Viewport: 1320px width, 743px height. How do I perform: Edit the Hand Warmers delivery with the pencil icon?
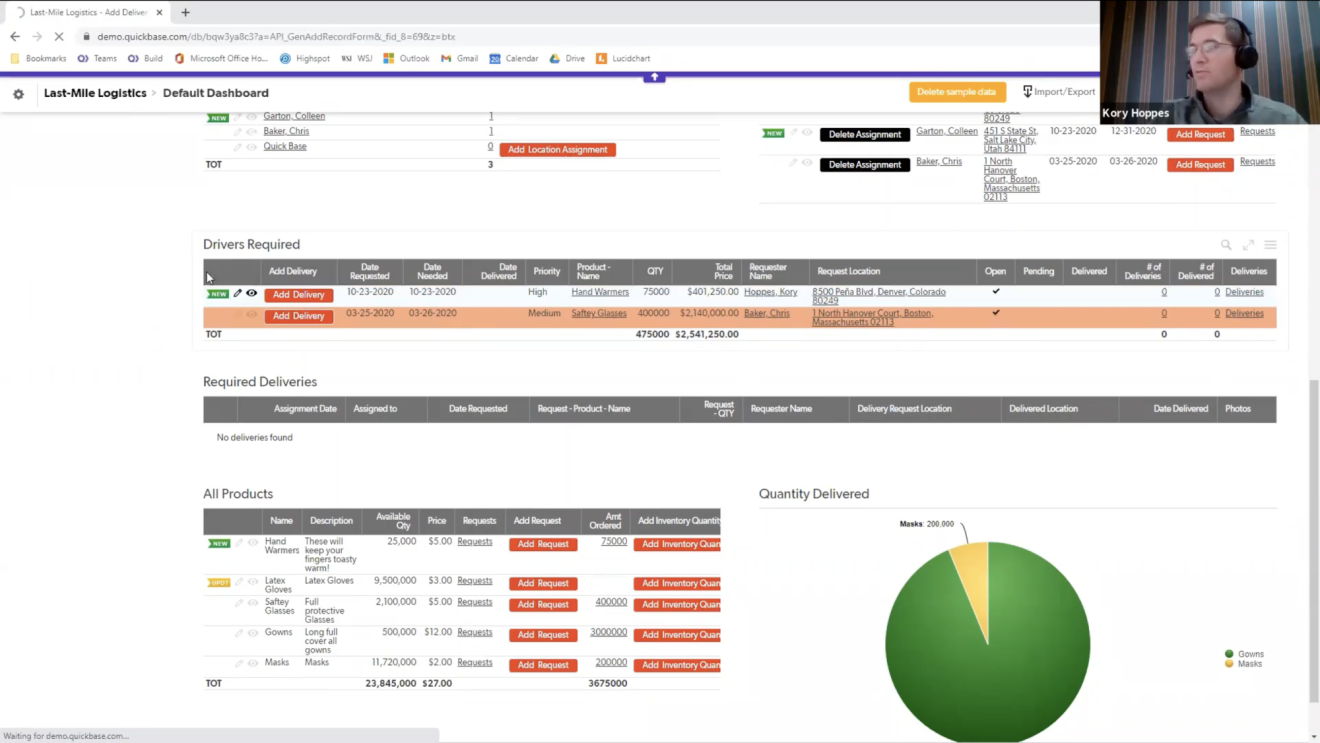pos(237,292)
